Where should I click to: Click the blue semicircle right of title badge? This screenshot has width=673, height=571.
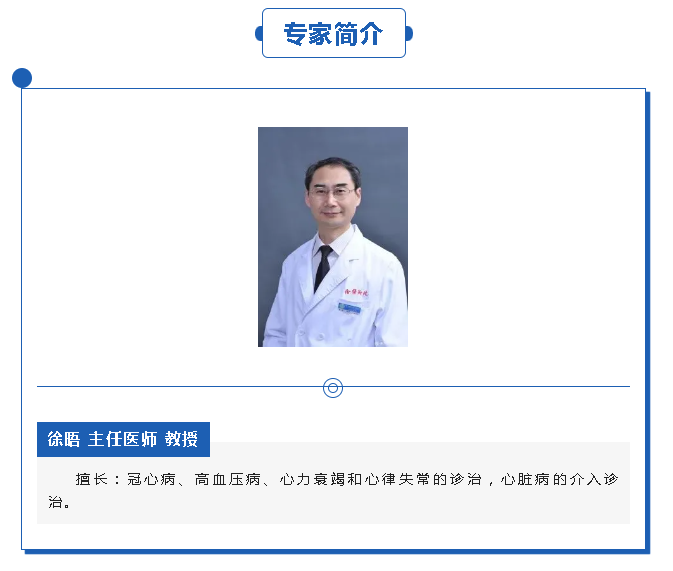click(x=409, y=33)
